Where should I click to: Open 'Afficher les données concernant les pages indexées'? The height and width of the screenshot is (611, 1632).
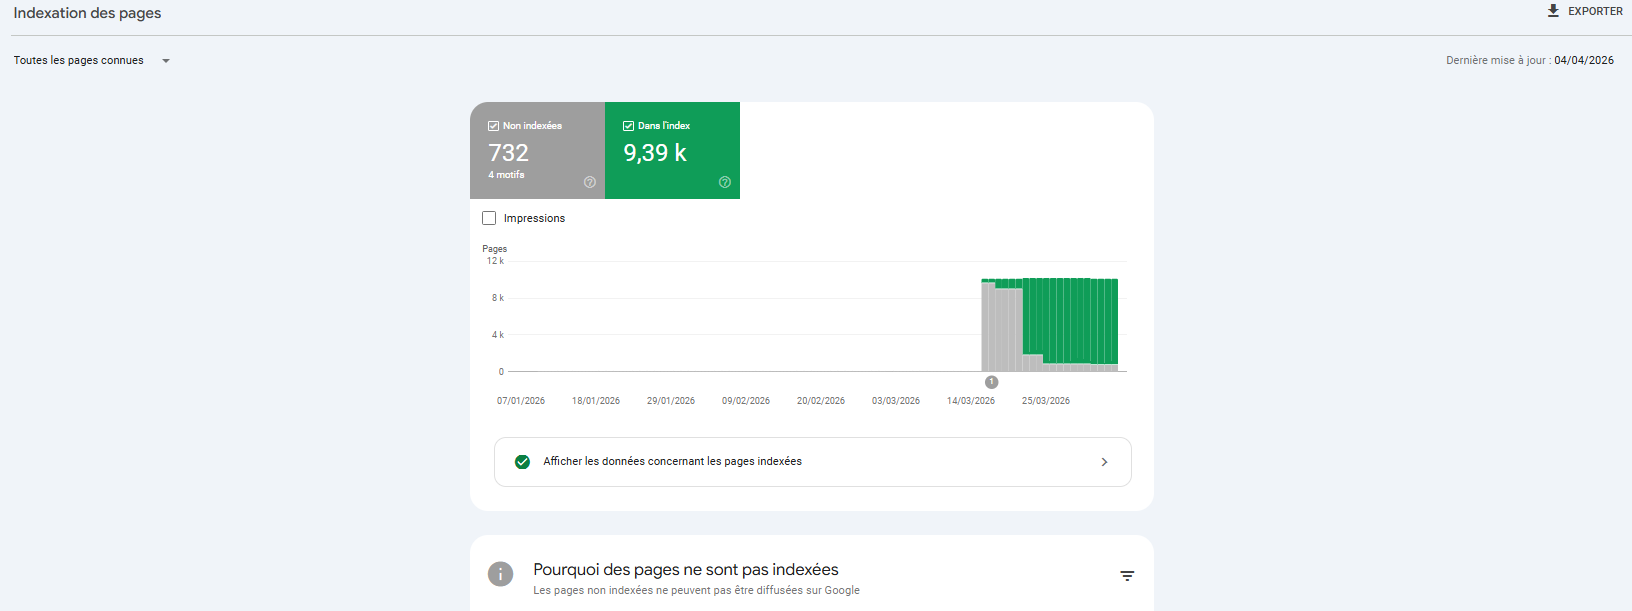point(813,462)
